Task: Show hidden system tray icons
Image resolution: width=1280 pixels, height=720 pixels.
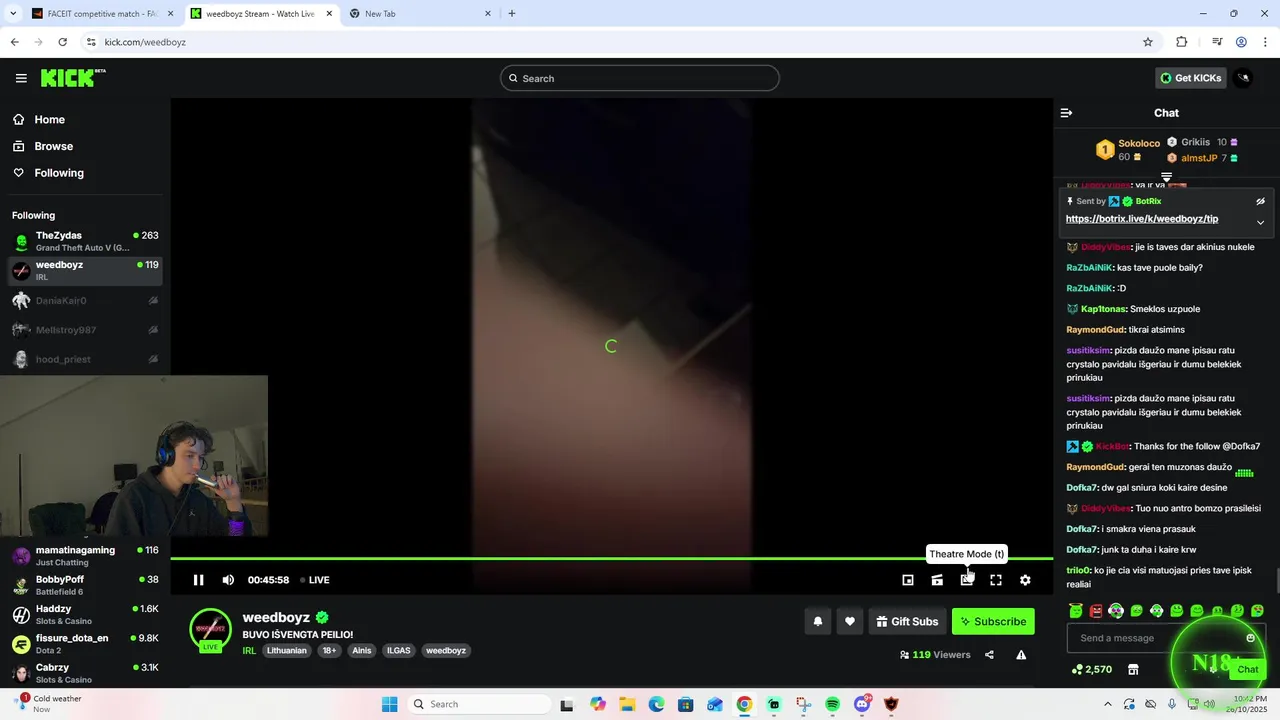Action: click(x=1107, y=704)
